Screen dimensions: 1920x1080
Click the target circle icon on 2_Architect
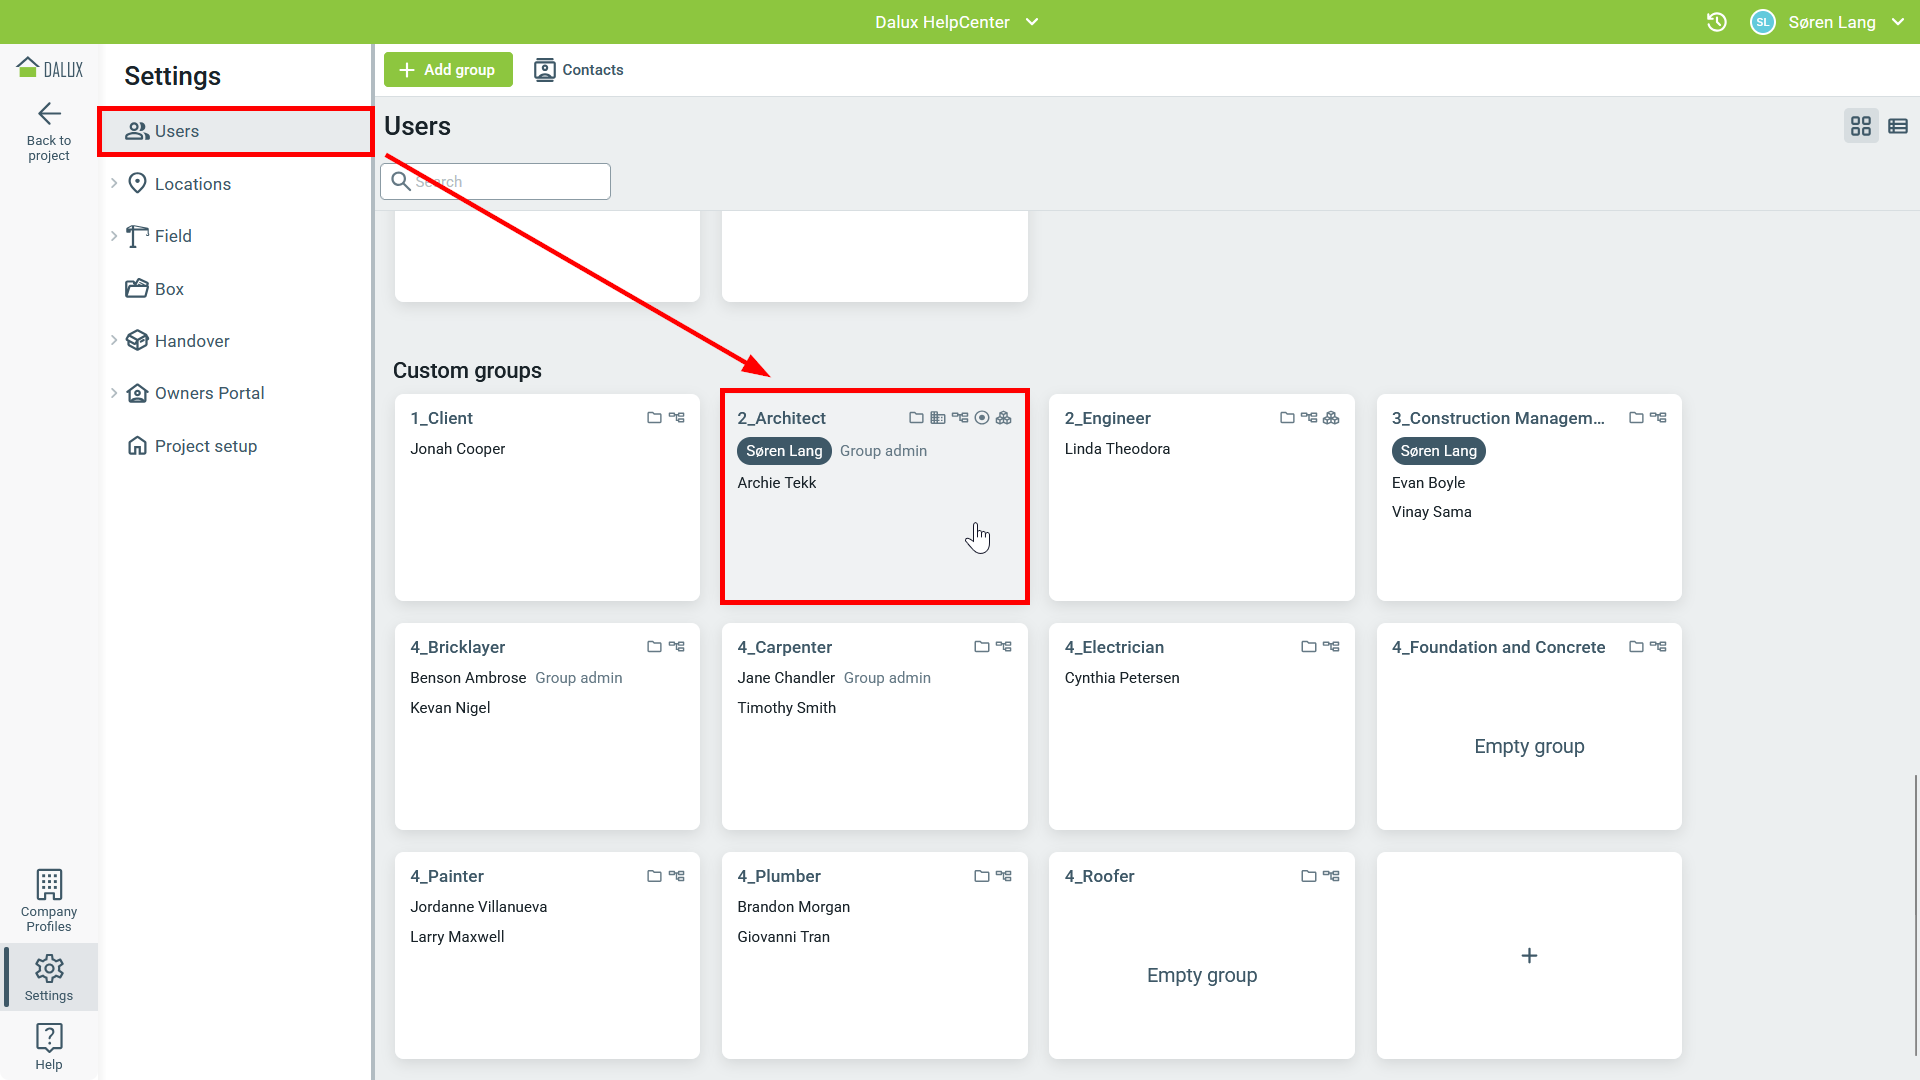click(x=982, y=418)
